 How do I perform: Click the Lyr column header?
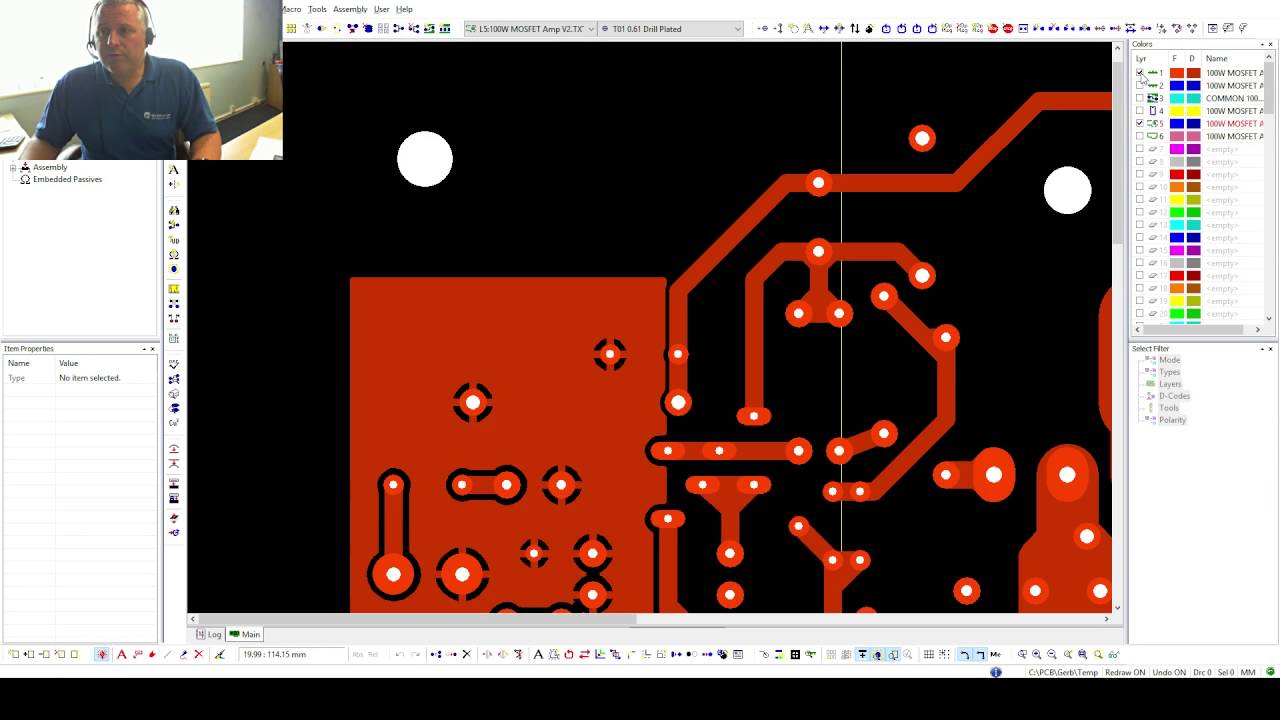pyautogui.click(x=1141, y=59)
